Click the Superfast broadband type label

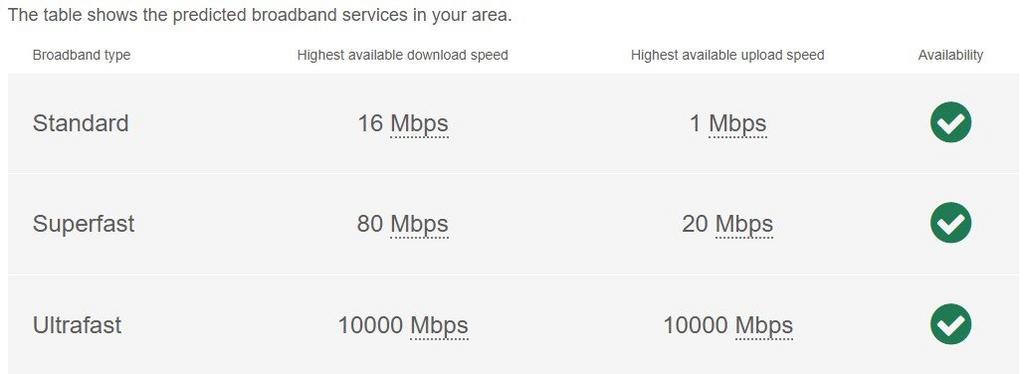coord(84,224)
